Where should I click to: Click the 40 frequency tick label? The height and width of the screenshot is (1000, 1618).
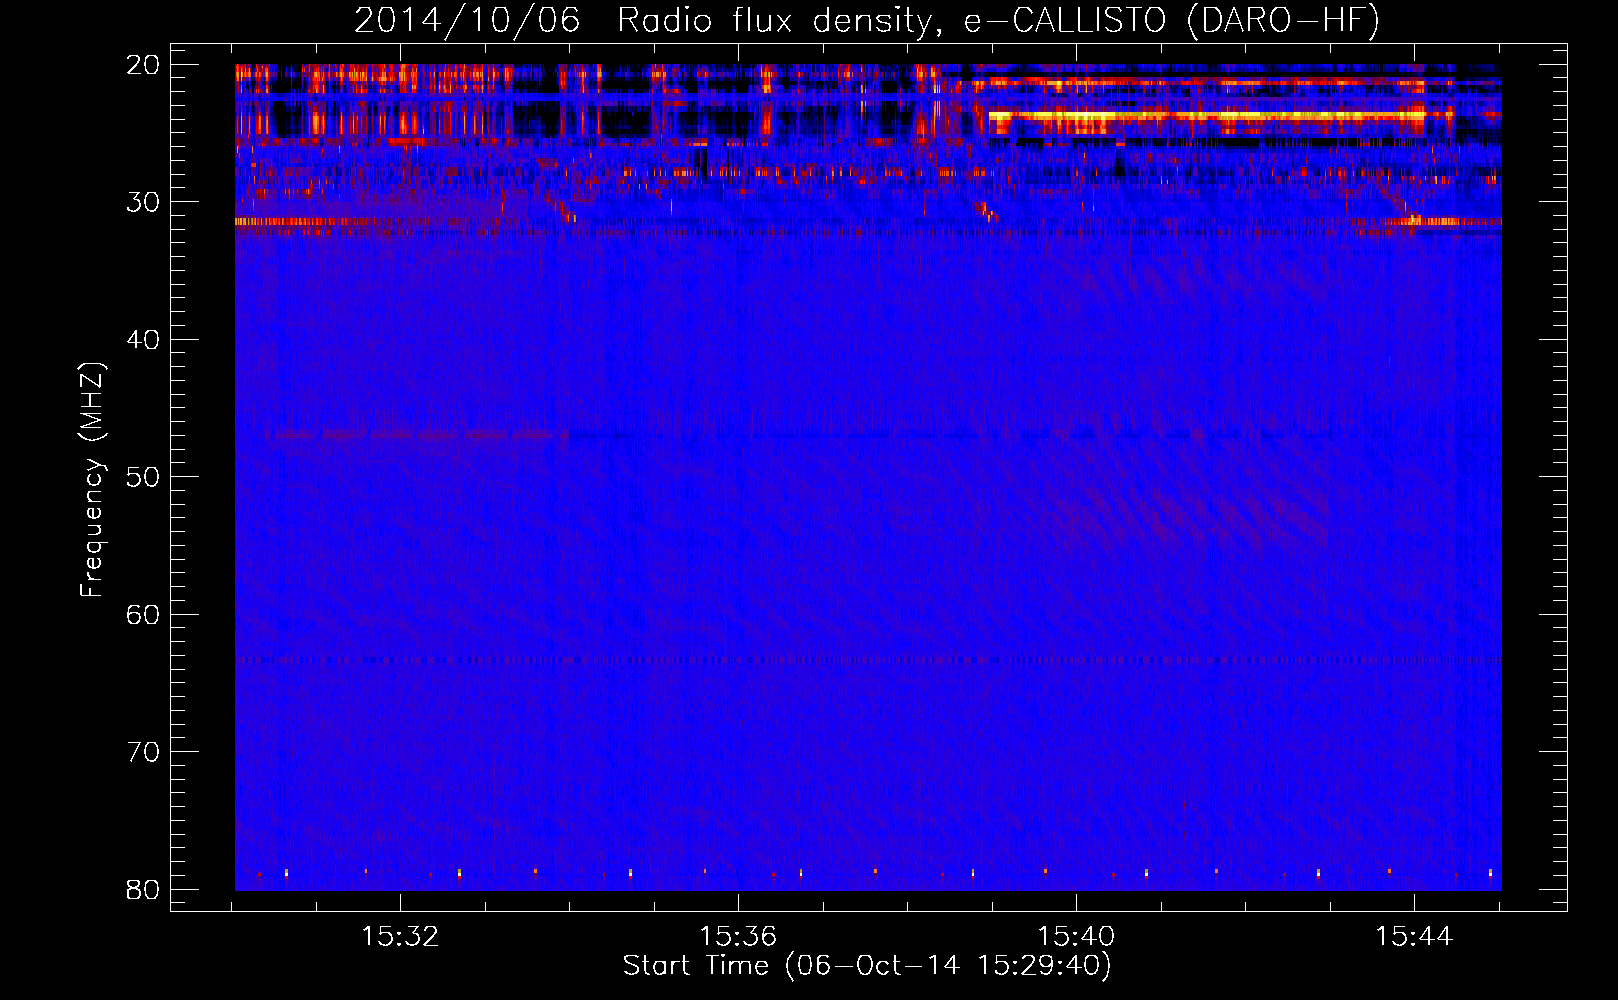(x=144, y=340)
